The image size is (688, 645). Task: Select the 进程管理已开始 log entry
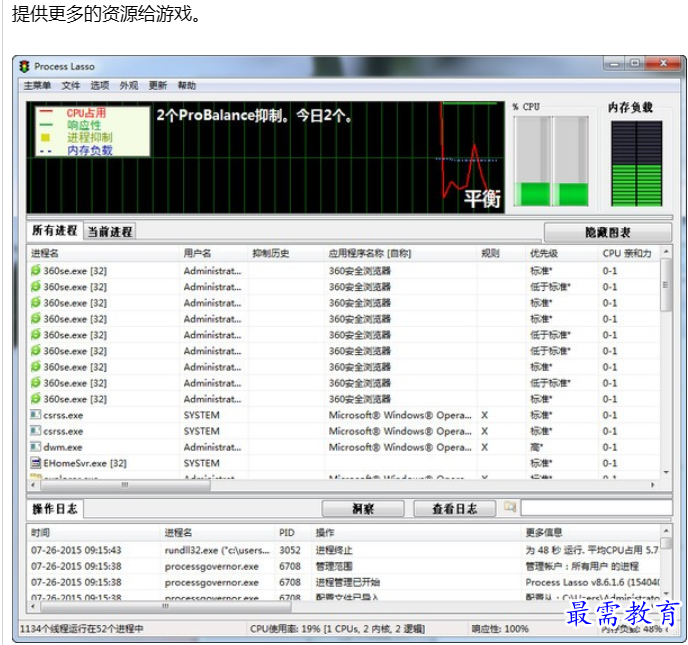(x=344, y=582)
